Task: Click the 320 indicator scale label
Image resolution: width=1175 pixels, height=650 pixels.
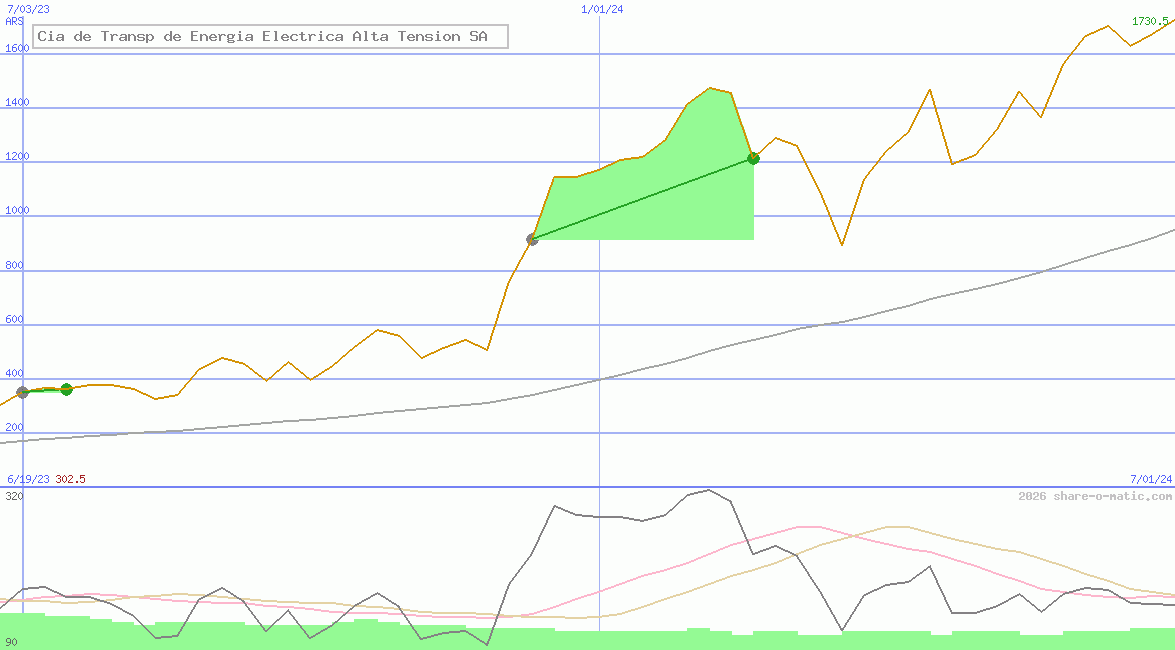Action: [x=14, y=496]
